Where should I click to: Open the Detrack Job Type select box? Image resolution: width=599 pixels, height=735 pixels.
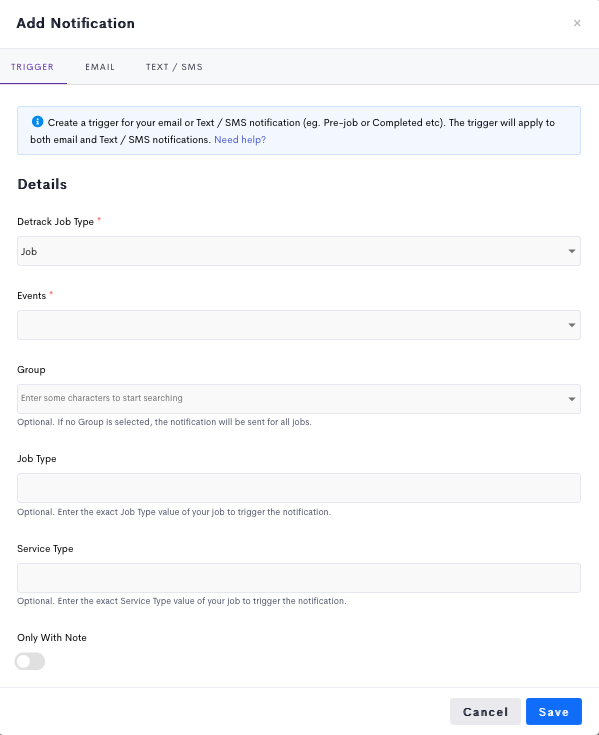[x=299, y=251]
